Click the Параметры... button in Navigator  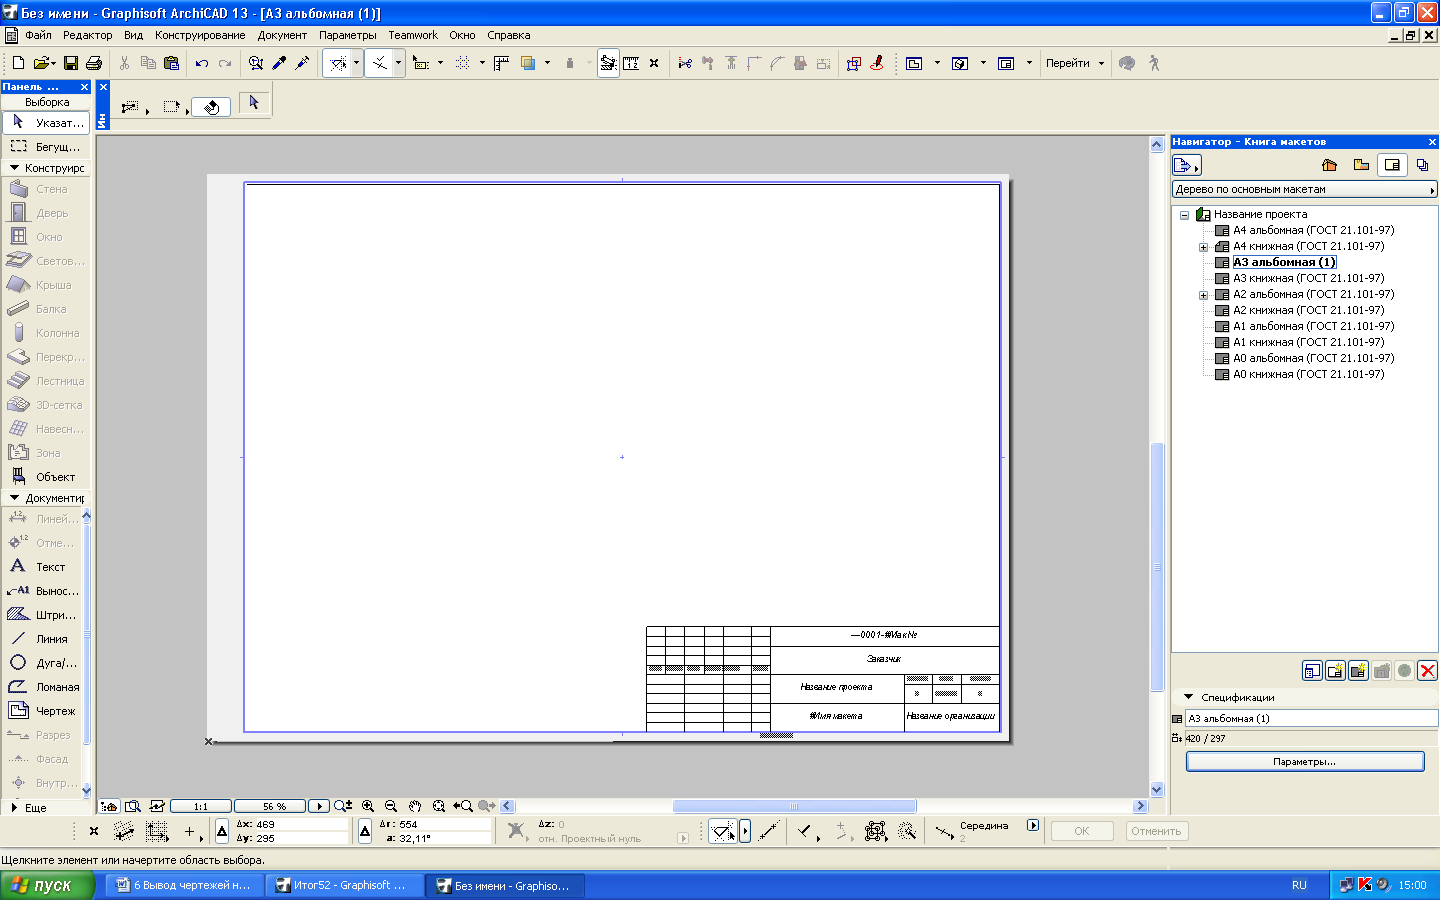tap(1305, 762)
